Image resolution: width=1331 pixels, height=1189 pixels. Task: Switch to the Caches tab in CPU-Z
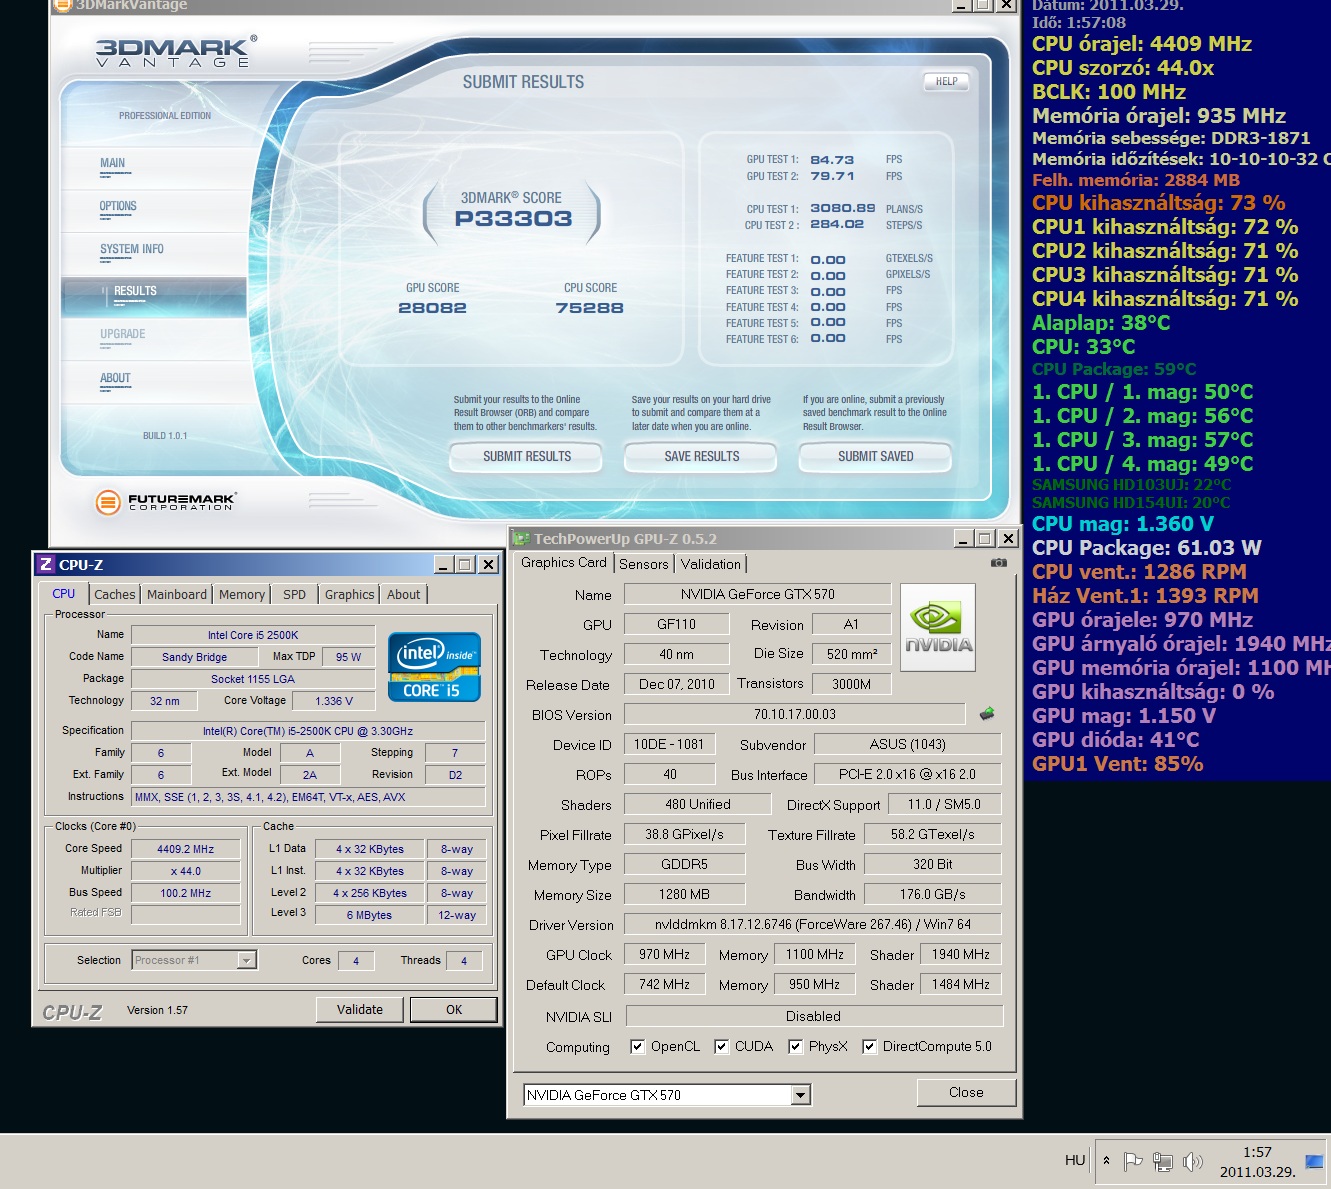(x=115, y=594)
